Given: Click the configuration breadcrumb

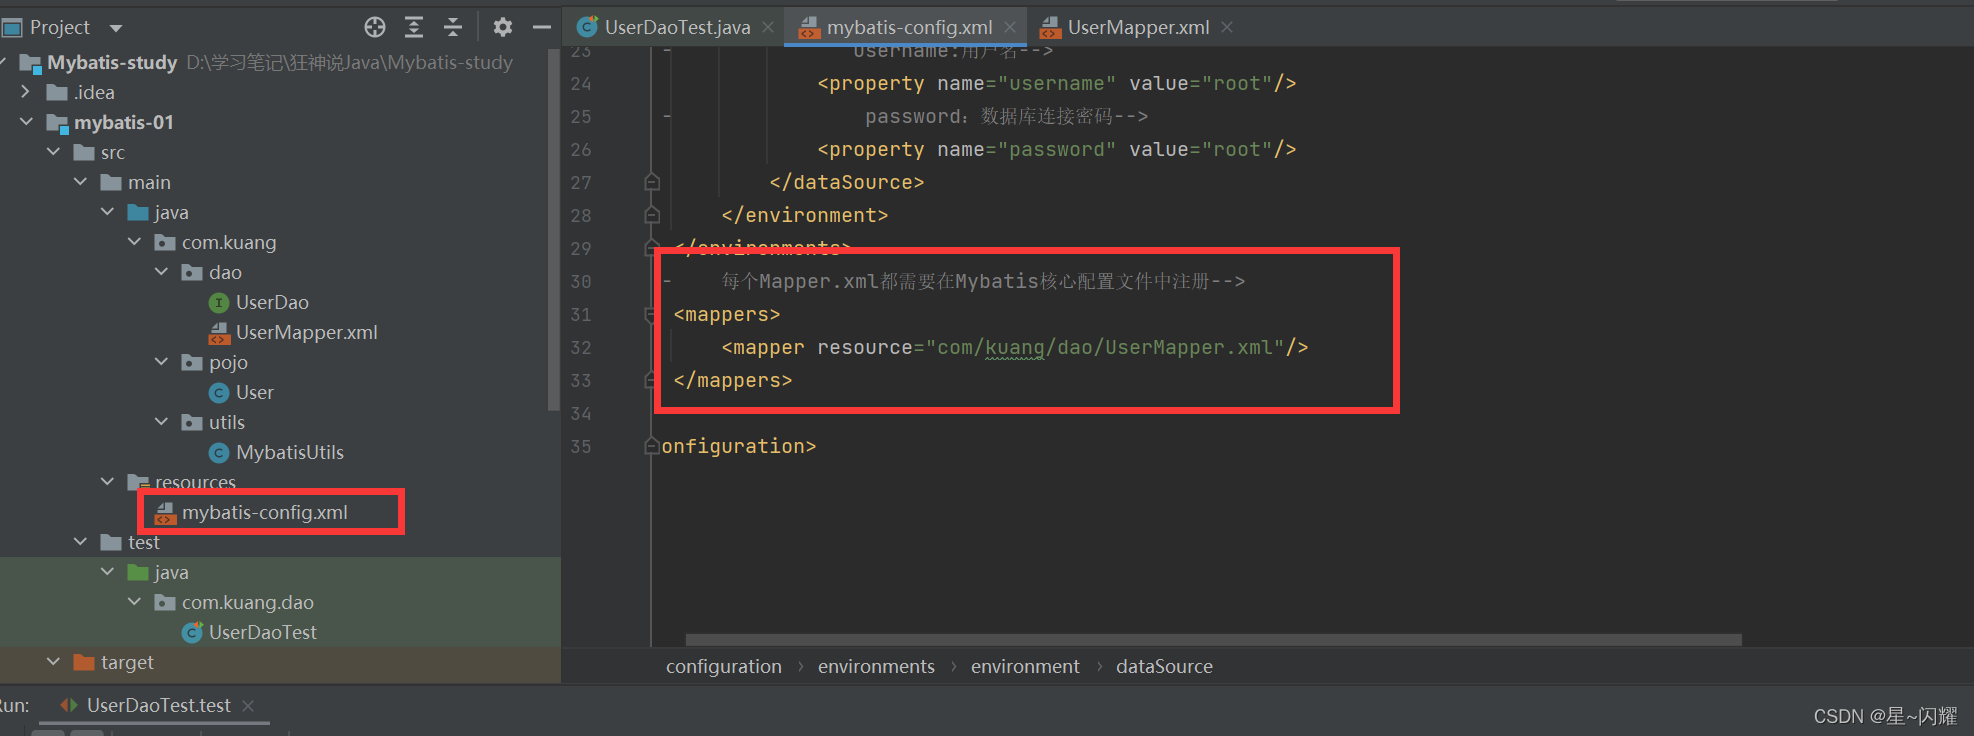Looking at the screenshot, I should pyautogui.click(x=724, y=666).
